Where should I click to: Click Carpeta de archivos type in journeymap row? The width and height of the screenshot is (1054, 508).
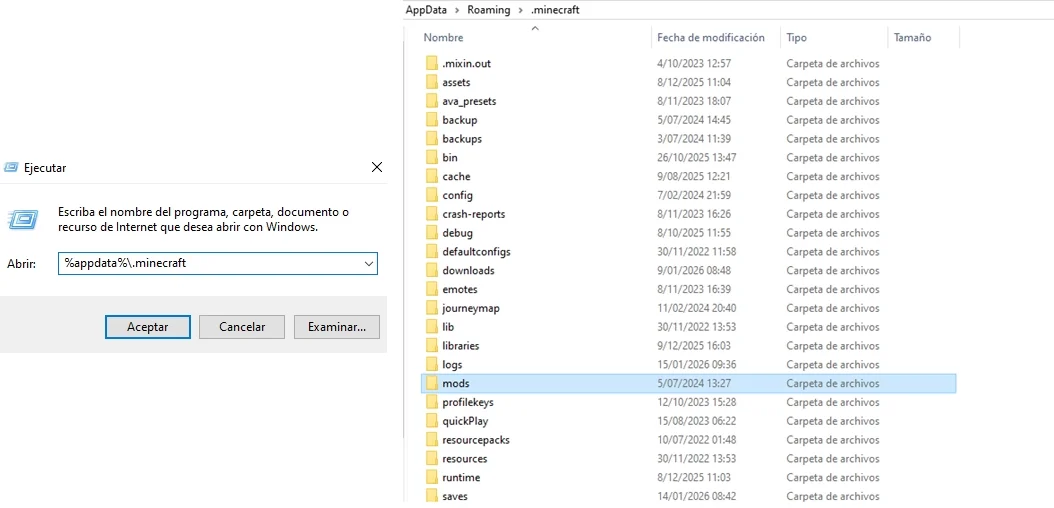833,308
